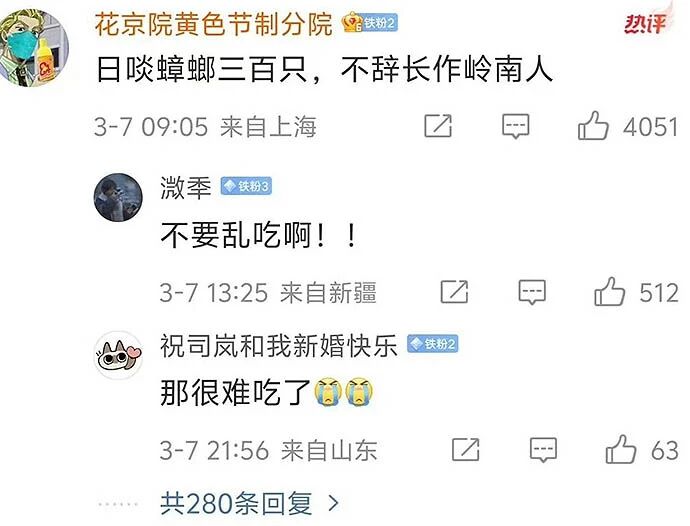Reply to the 那很难吃了 comment
The width and height of the screenshot is (690, 526).
[543, 450]
